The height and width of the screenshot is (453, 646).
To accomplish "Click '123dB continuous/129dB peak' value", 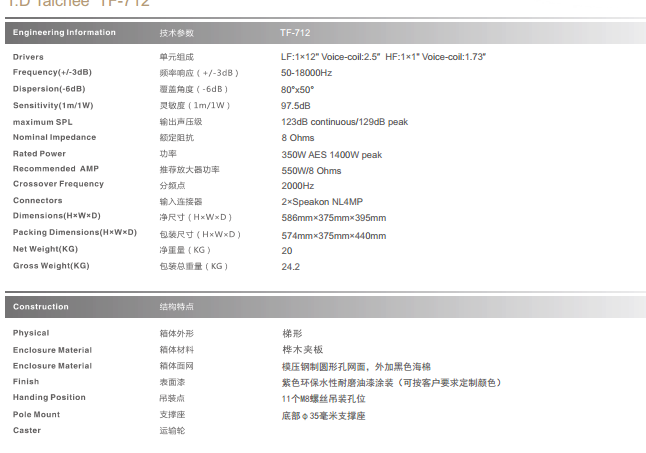I will coord(344,122).
